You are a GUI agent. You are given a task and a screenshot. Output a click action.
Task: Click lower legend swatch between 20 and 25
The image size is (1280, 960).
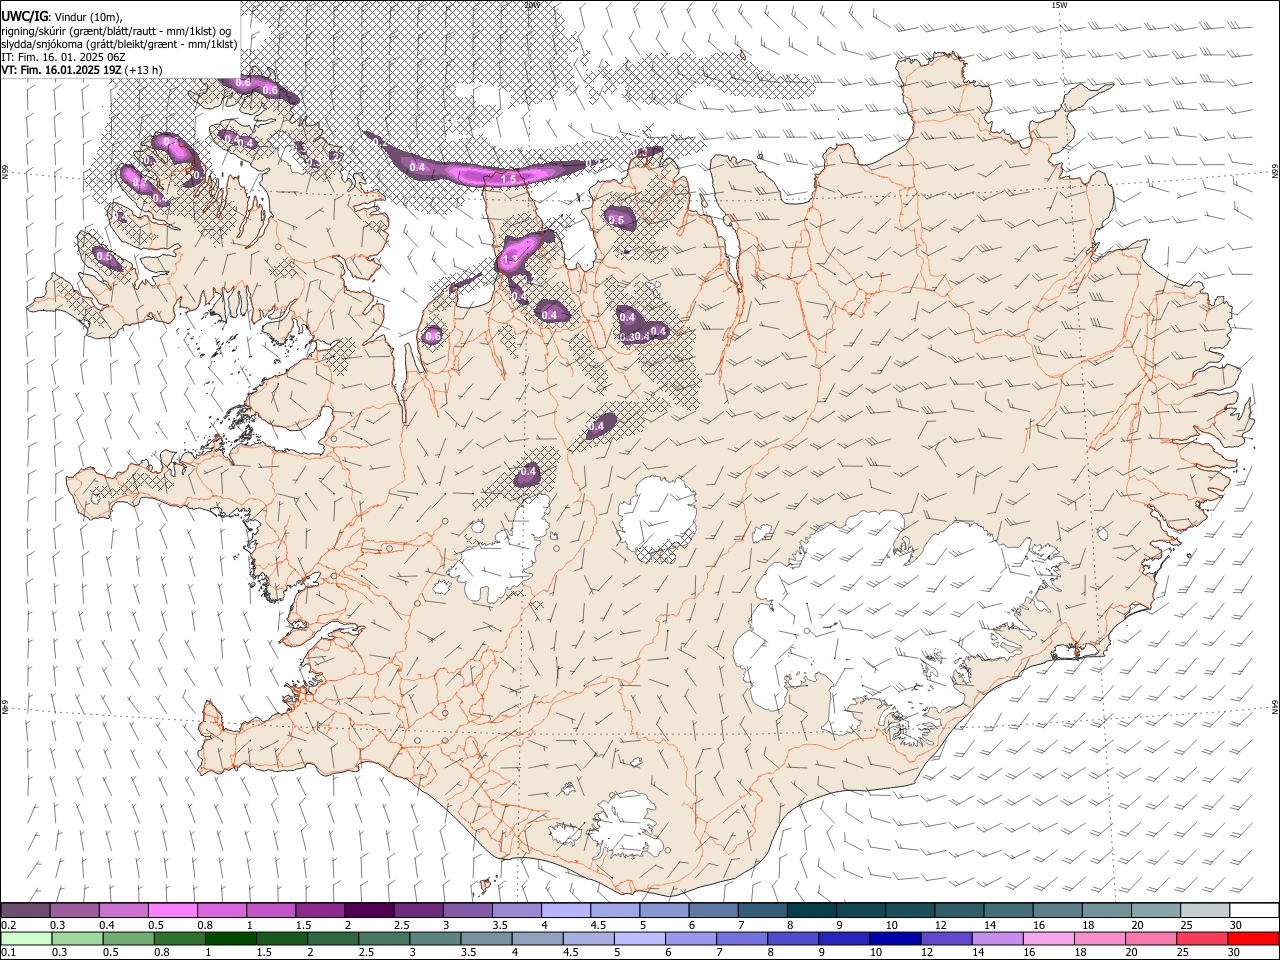[x=1152, y=938]
